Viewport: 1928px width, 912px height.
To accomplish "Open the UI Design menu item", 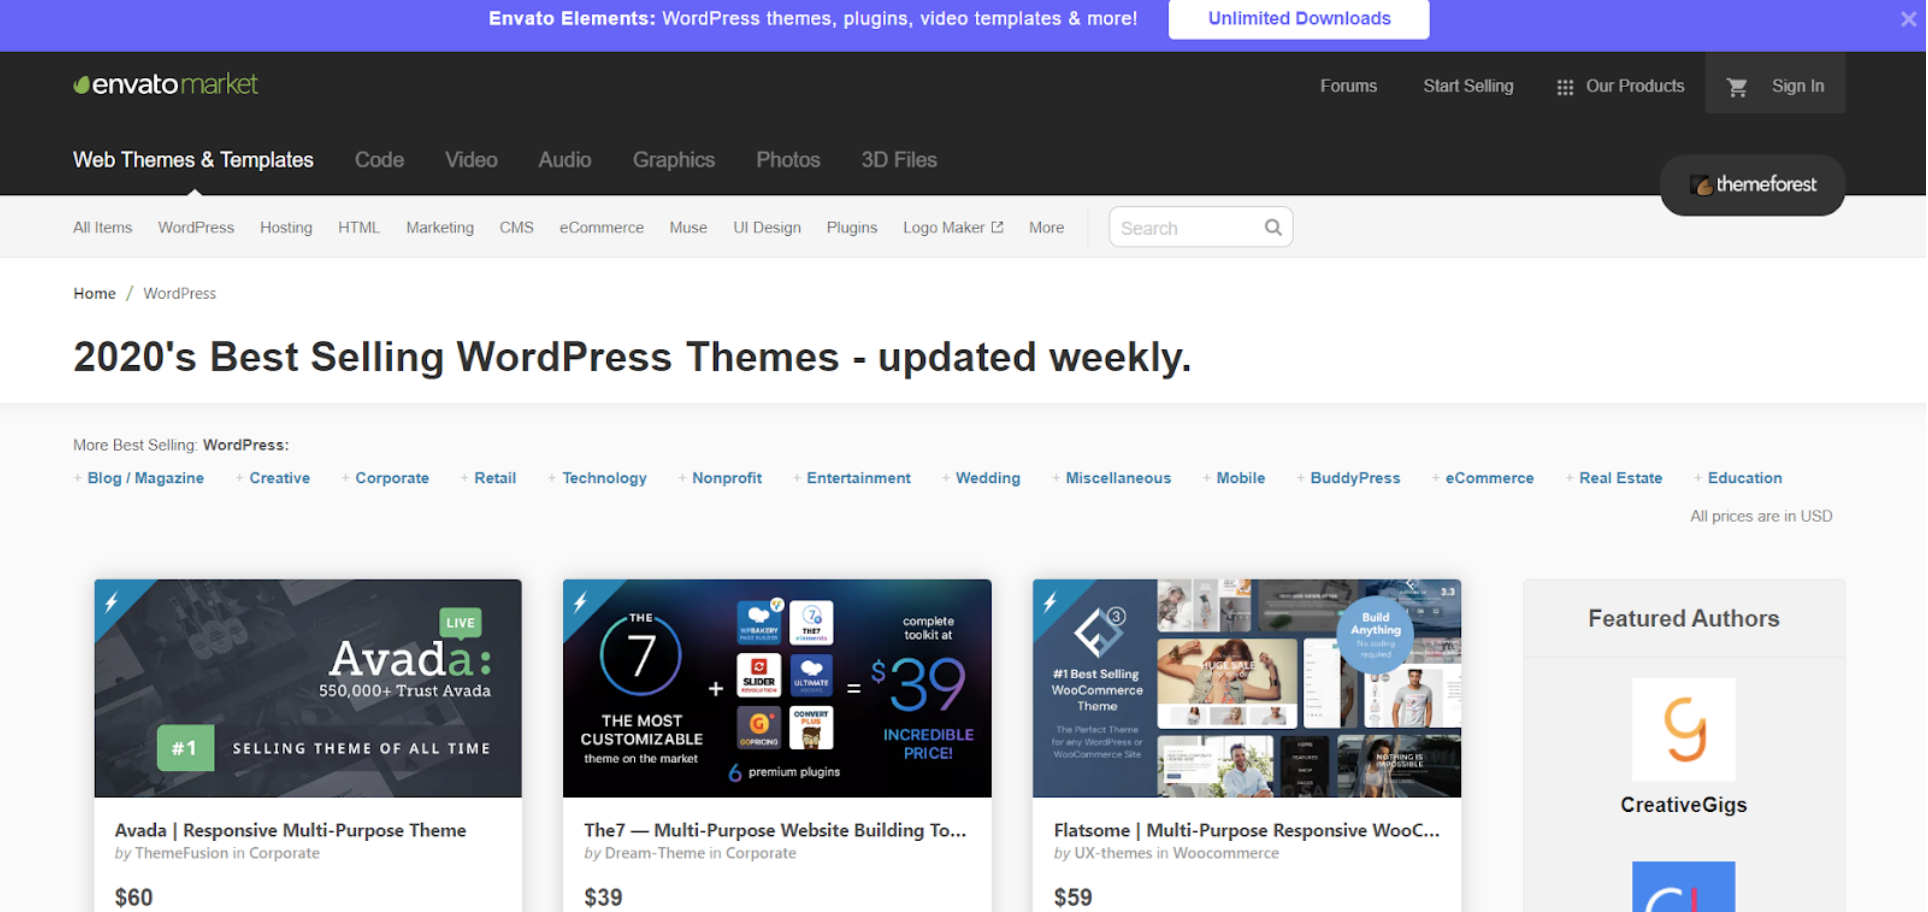I will [x=767, y=228].
